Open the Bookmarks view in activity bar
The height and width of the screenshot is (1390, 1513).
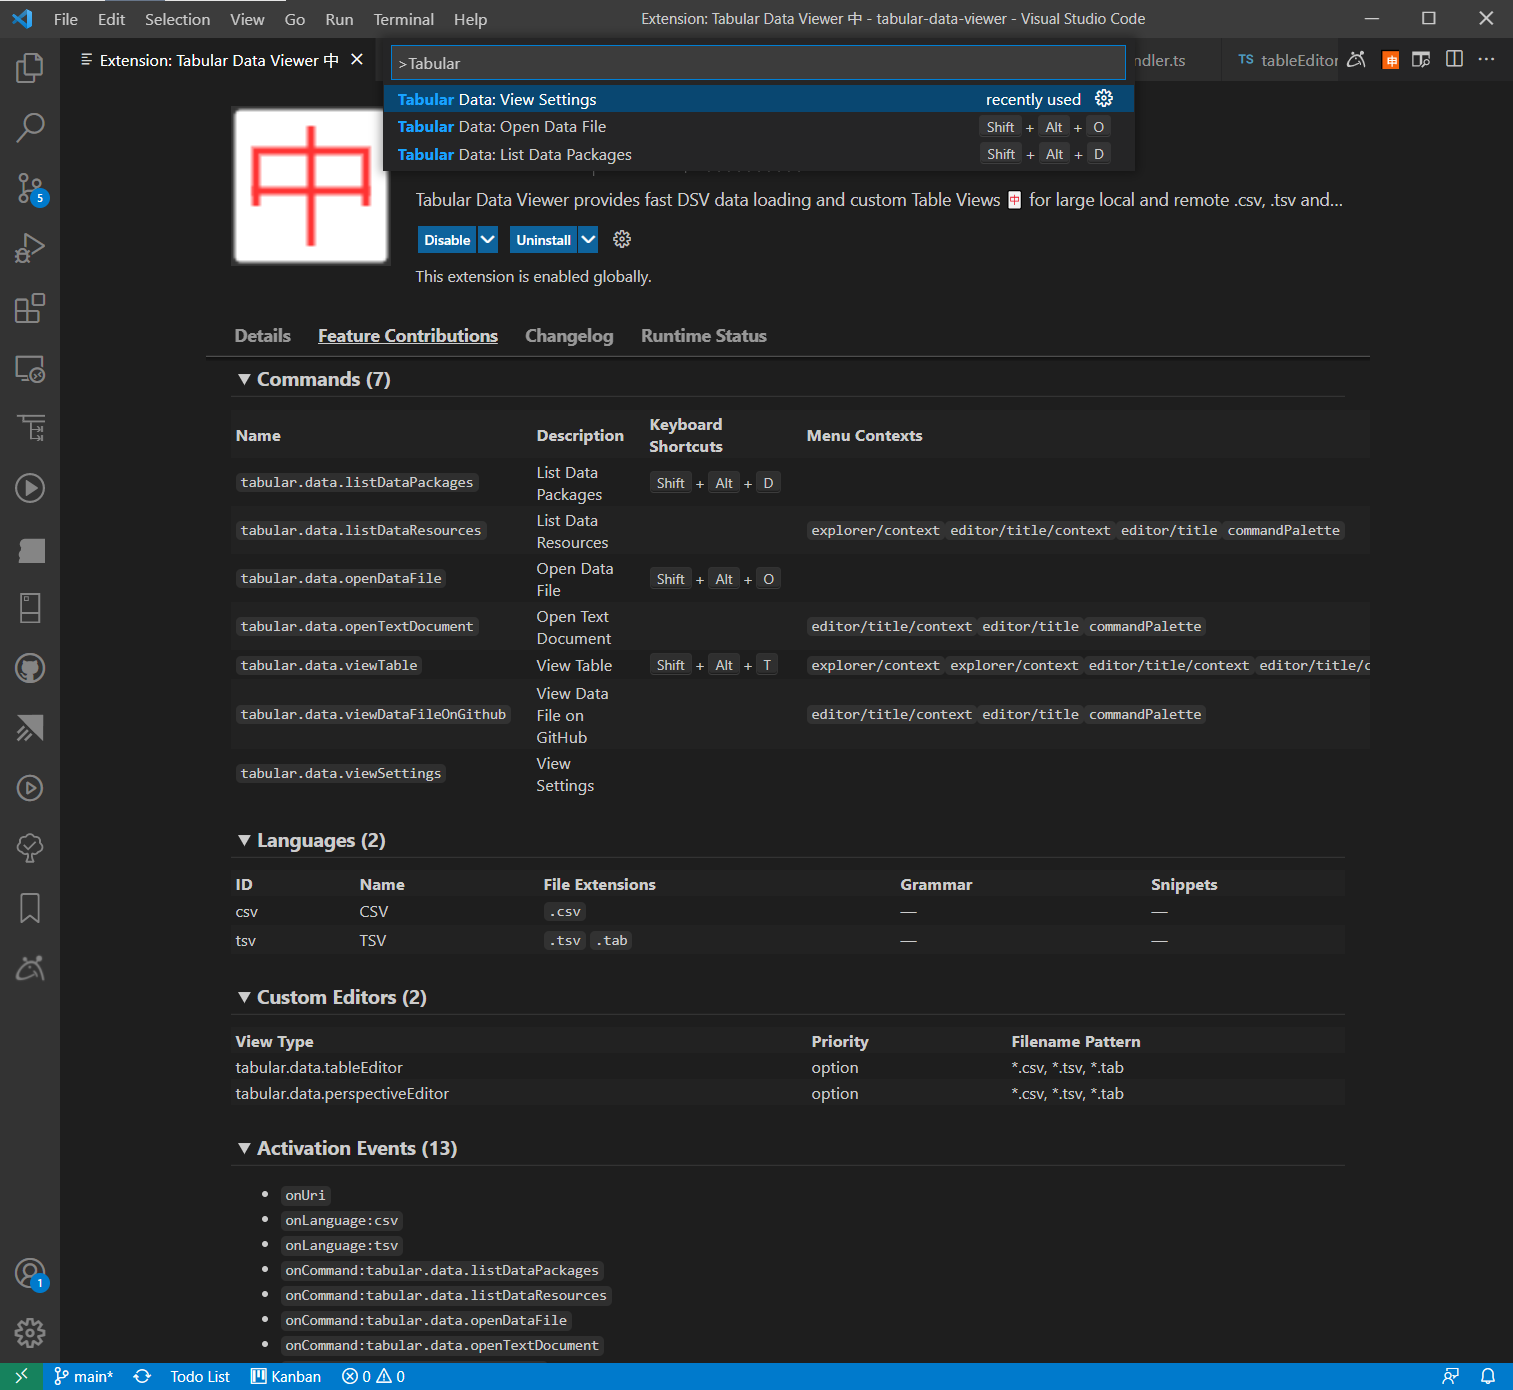coord(30,908)
